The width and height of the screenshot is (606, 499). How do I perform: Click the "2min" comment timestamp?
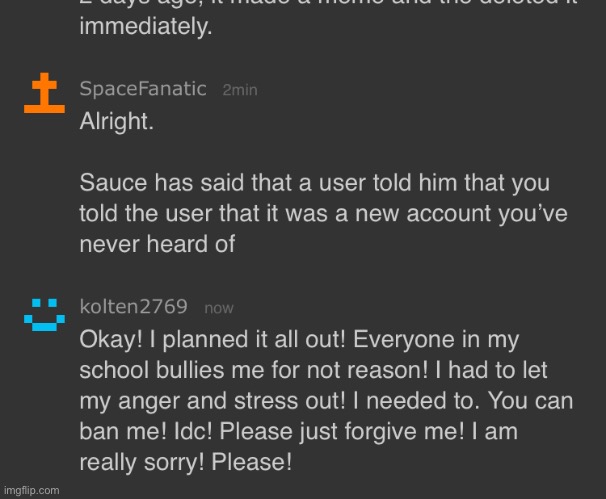click(239, 90)
